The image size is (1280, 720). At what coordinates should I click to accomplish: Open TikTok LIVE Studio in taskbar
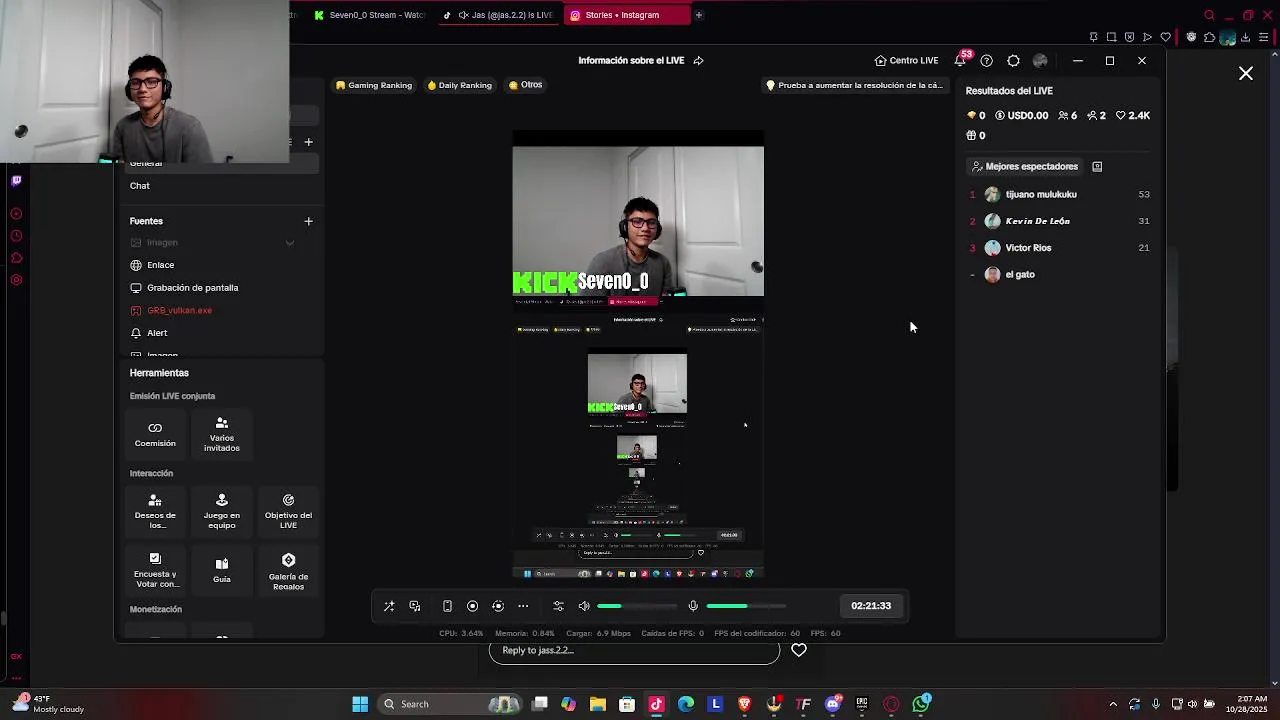pos(656,704)
